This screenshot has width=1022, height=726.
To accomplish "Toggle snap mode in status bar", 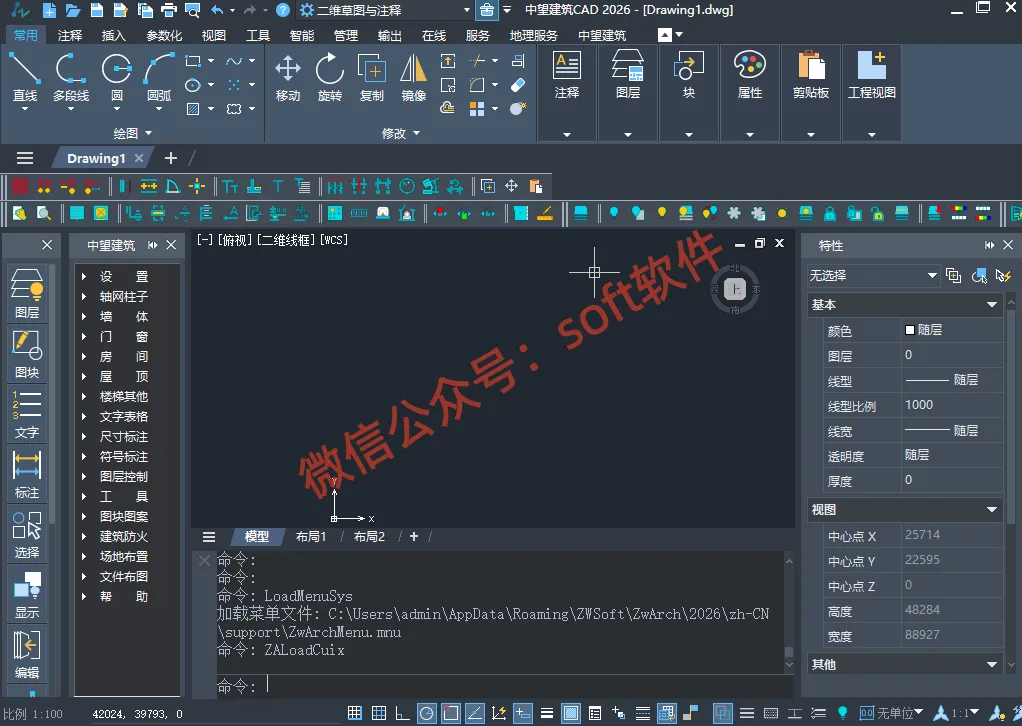I will 355,713.
